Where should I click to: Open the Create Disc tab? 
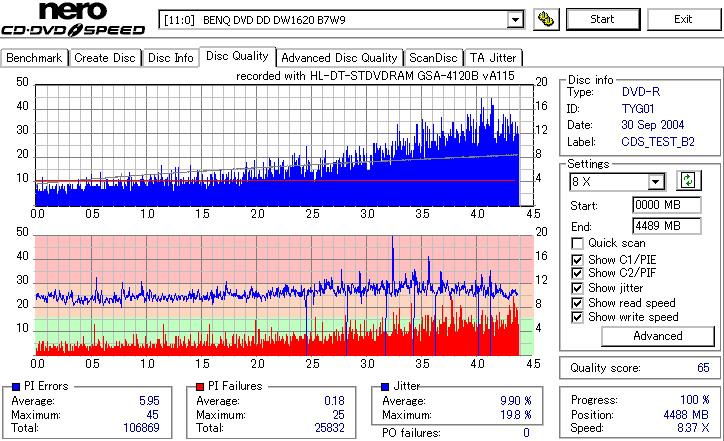tap(105, 58)
